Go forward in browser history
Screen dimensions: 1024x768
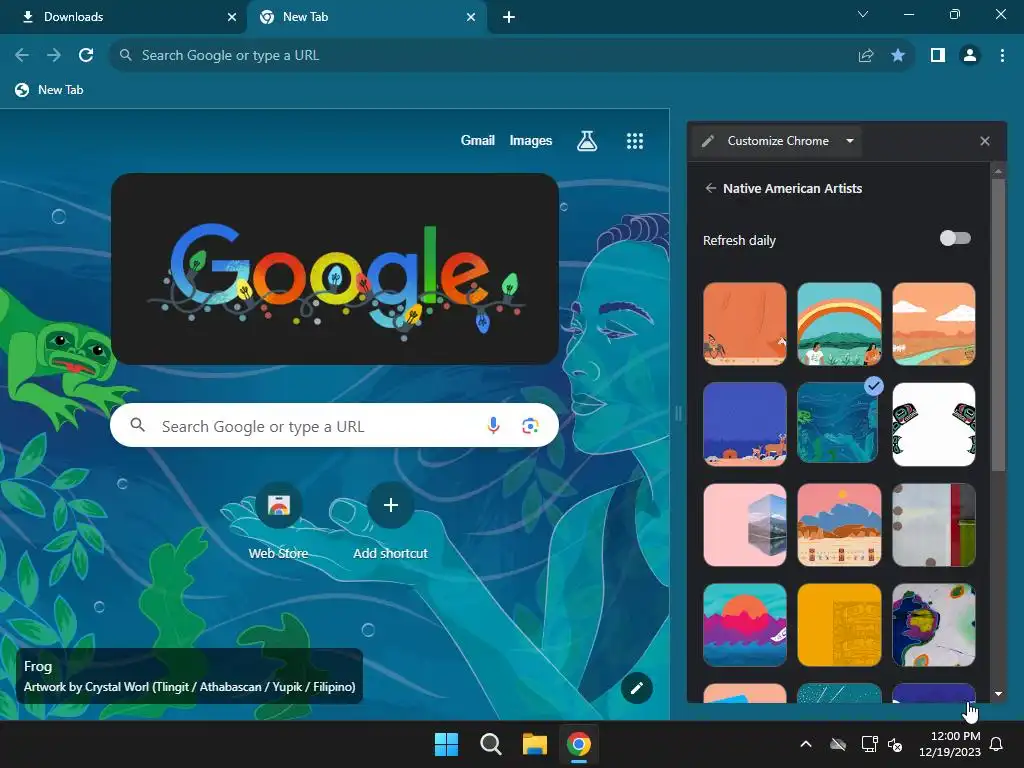[54, 56]
